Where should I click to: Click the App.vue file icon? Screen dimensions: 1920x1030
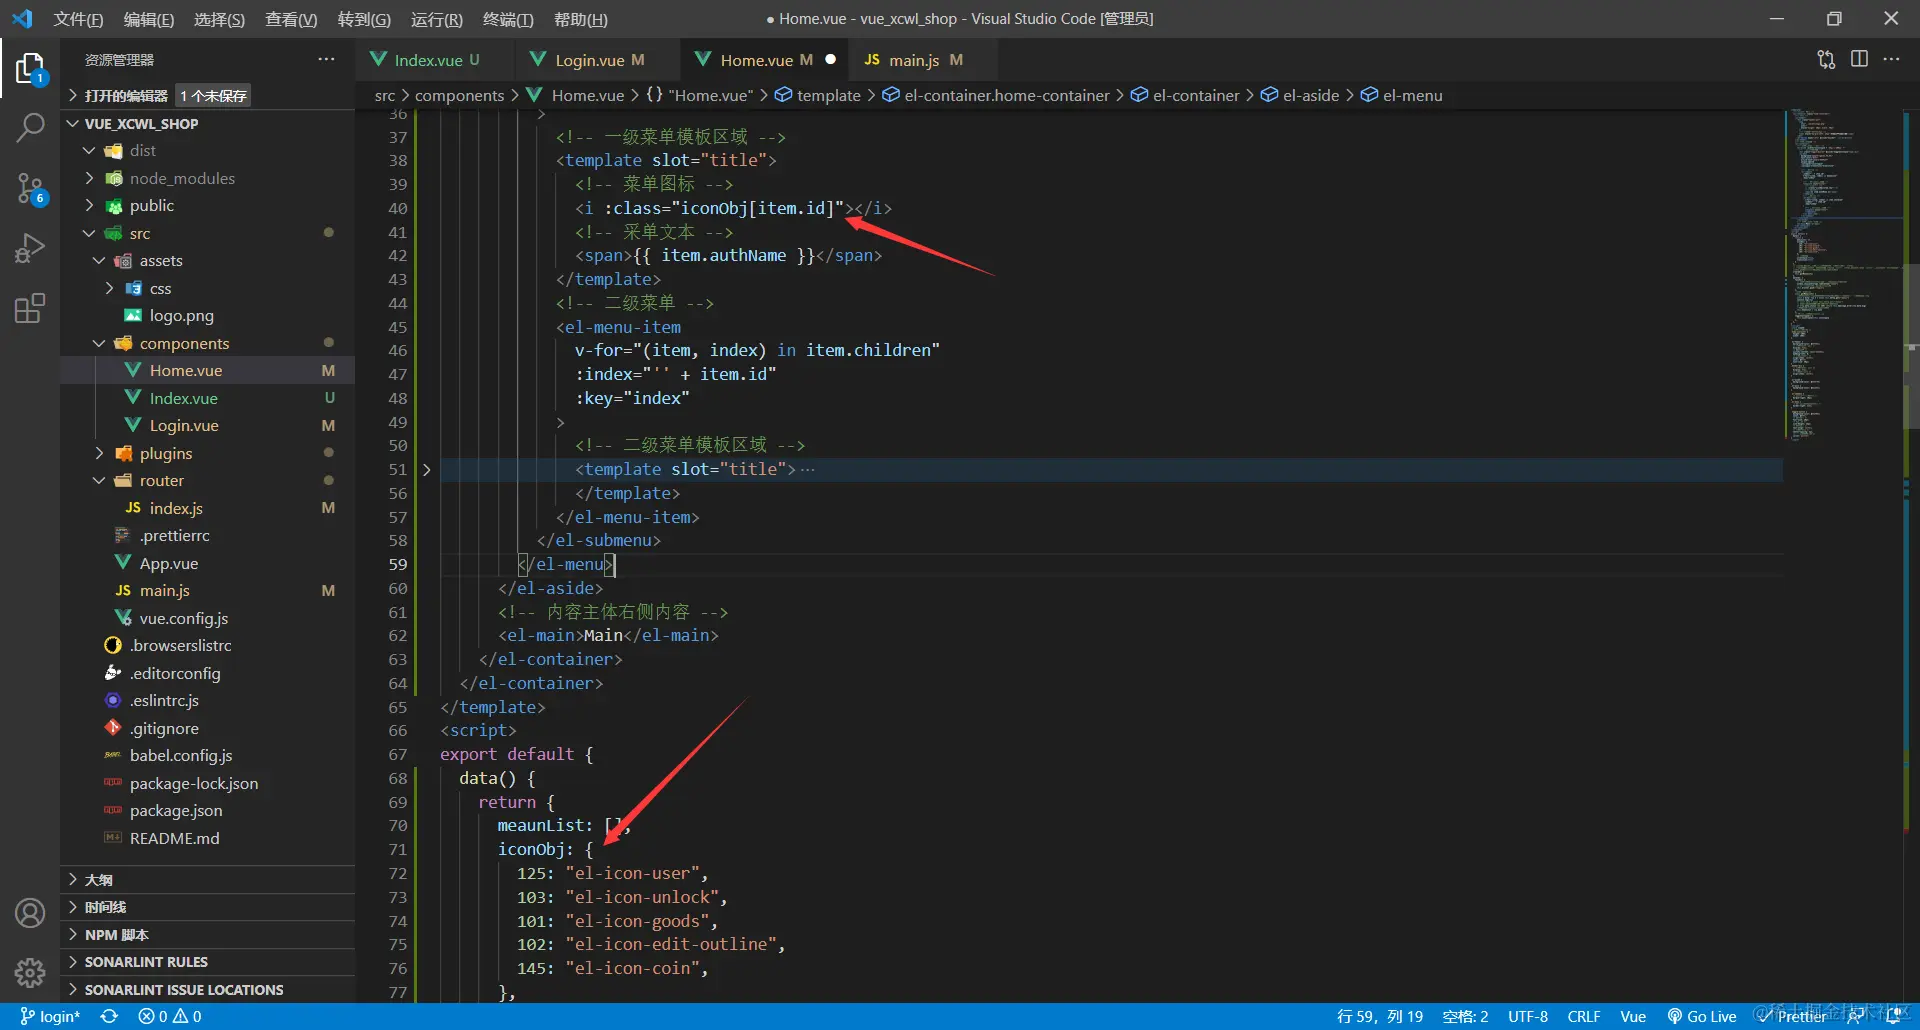123,563
